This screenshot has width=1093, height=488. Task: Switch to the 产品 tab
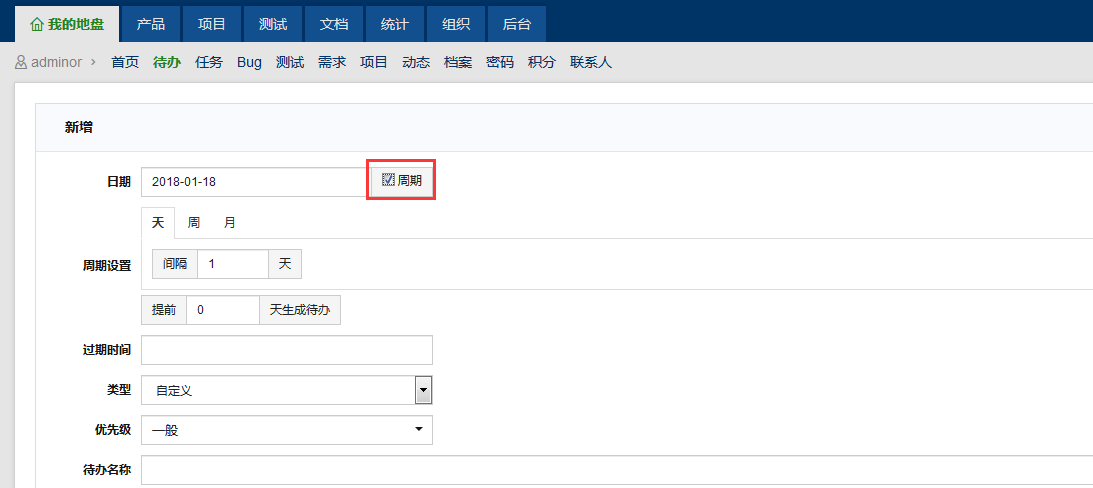click(x=151, y=24)
